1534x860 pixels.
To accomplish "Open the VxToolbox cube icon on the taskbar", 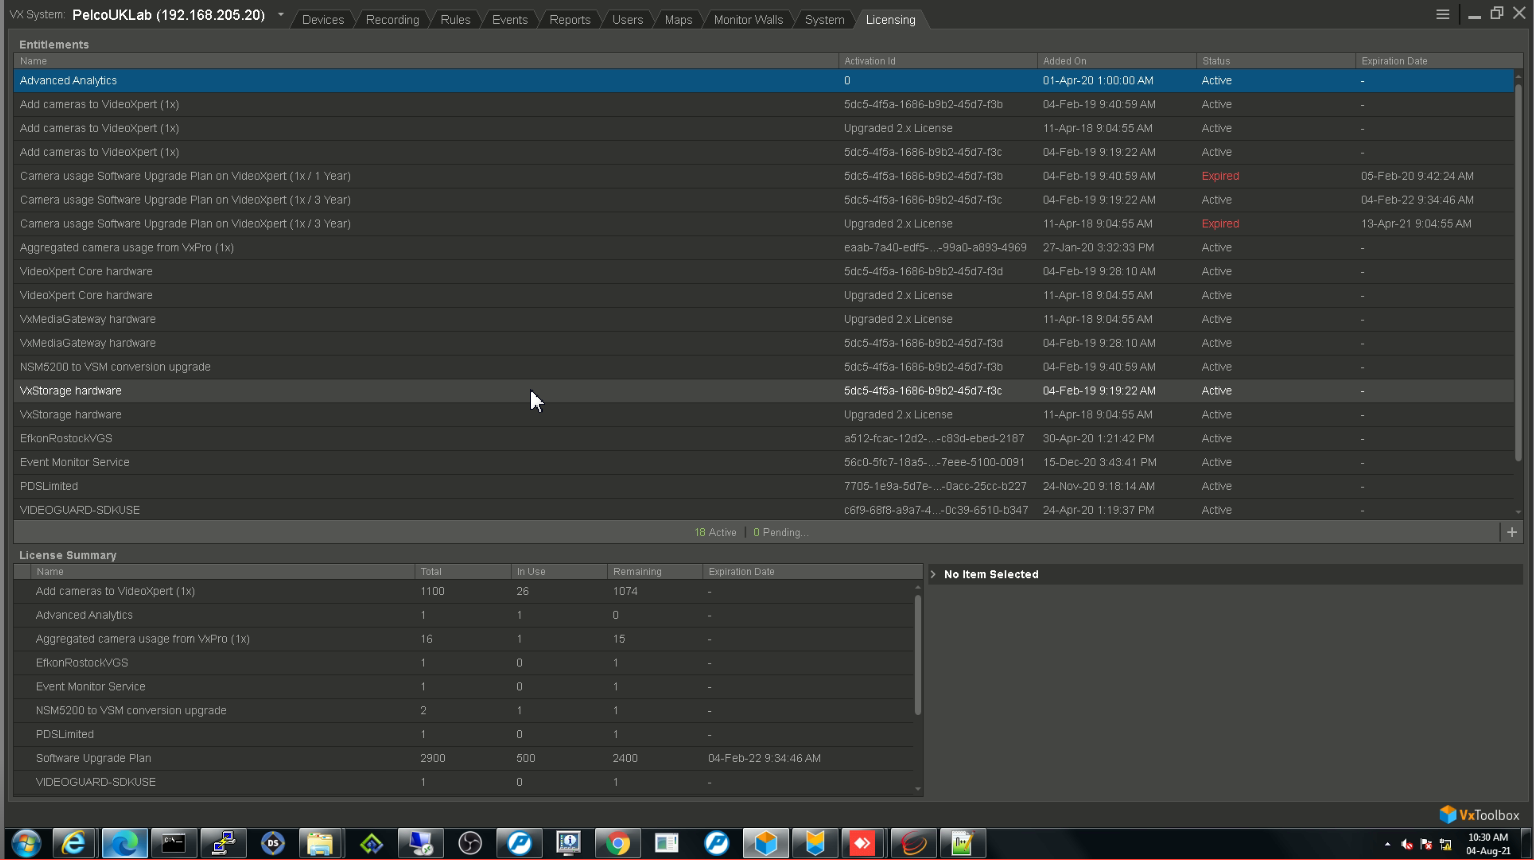I will tap(765, 843).
